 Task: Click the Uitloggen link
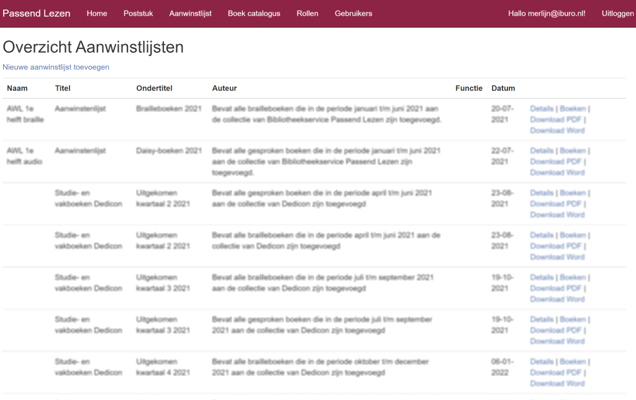click(617, 14)
